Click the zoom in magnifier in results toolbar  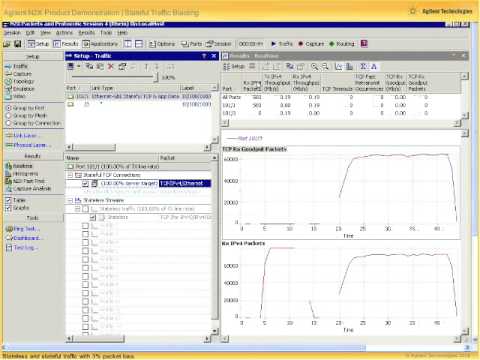click(314, 66)
